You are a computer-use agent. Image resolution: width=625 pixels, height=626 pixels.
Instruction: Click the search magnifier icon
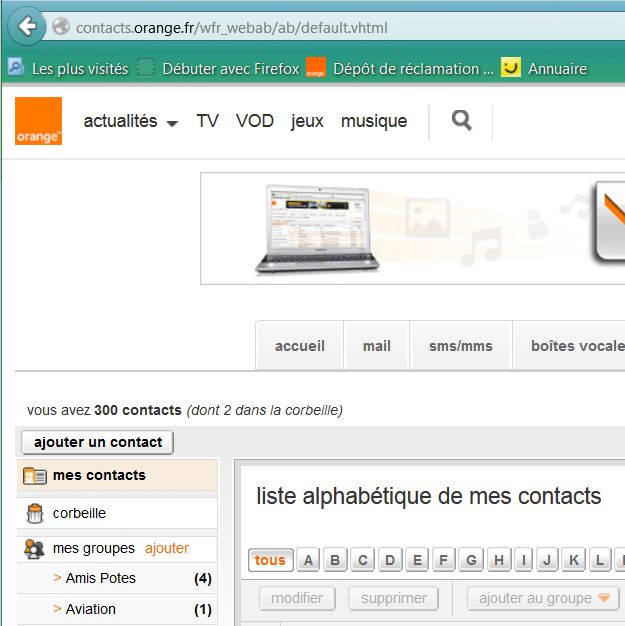462,121
